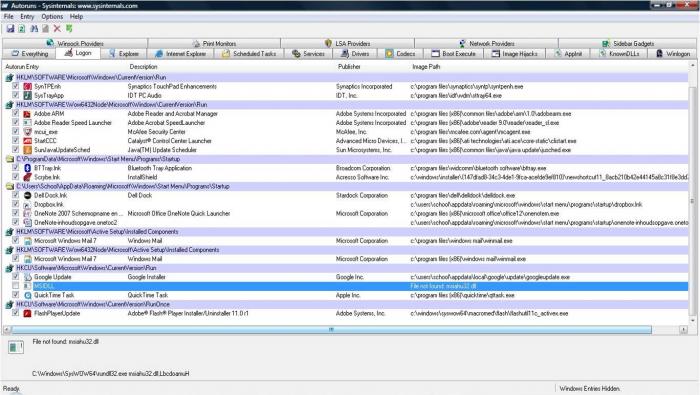Screen dimensions: 700x395
Task: Open the Options menu
Action: pos(52,17)
